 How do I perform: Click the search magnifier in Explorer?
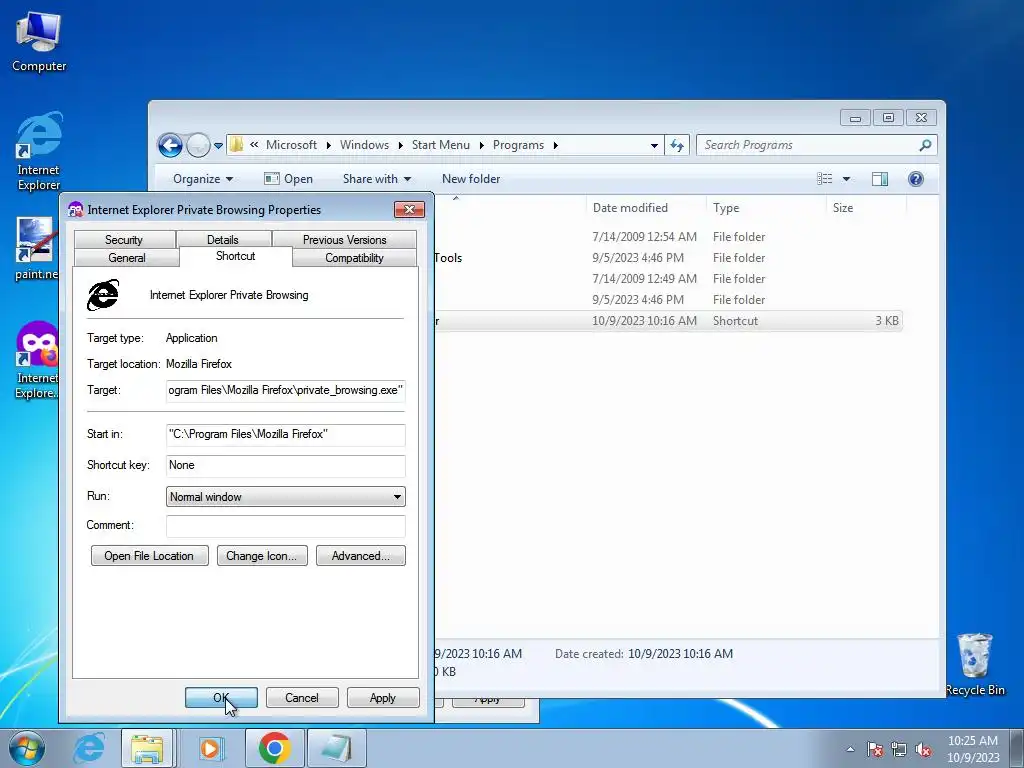coord(925,145)
